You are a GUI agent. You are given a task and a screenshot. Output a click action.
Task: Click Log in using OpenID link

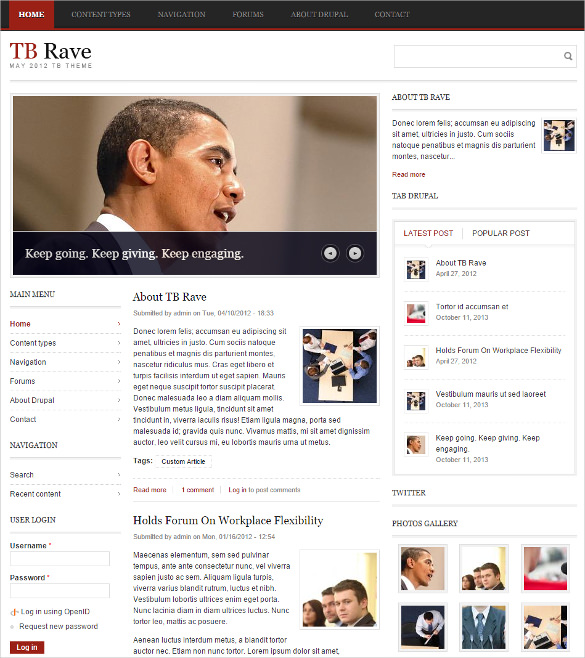coord(55,611)
